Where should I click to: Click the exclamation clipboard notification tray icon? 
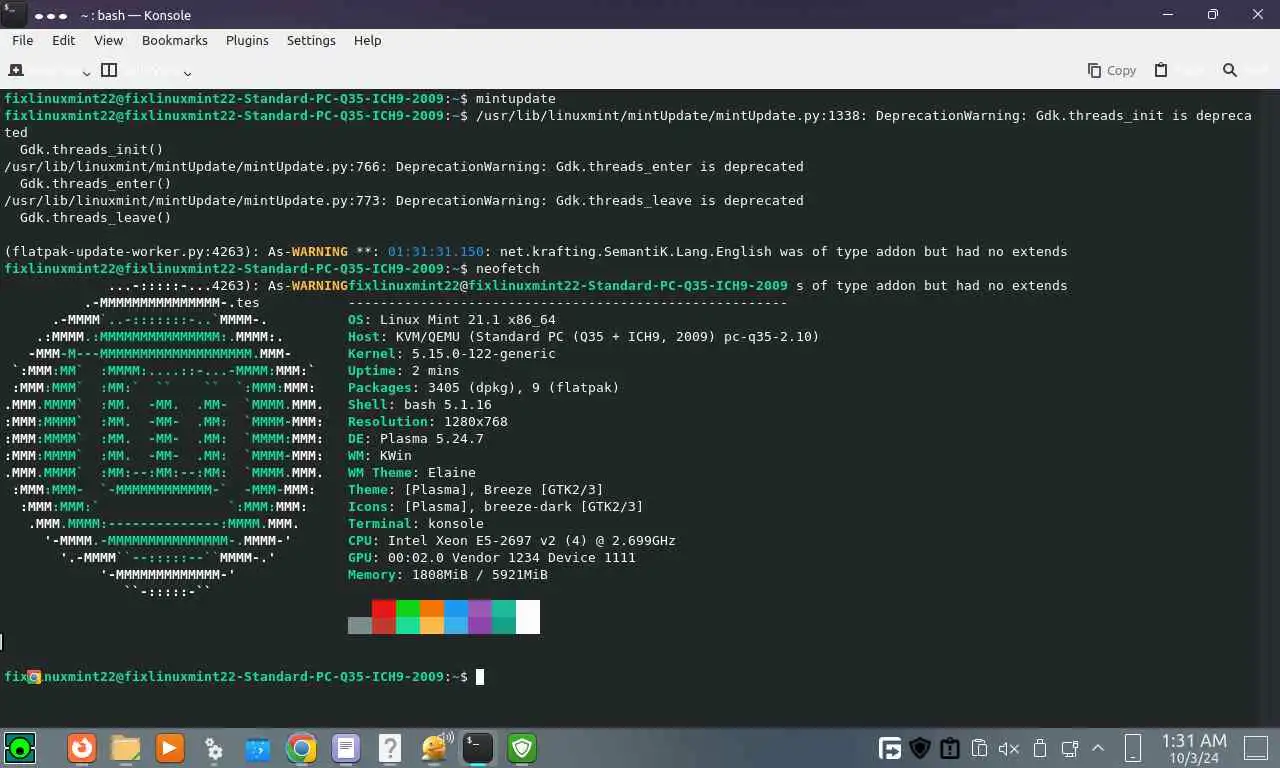[x=950, y=748]
